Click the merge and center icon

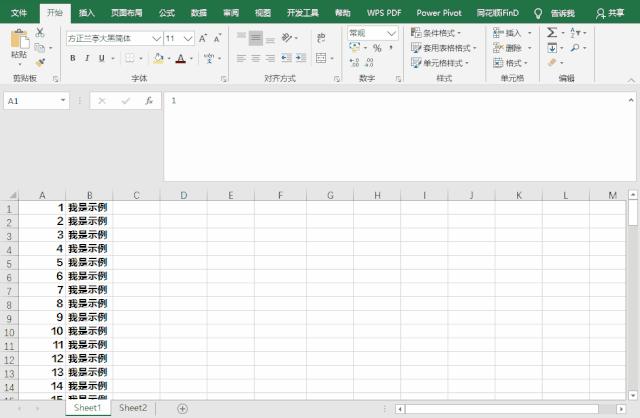tap(321, 58)
